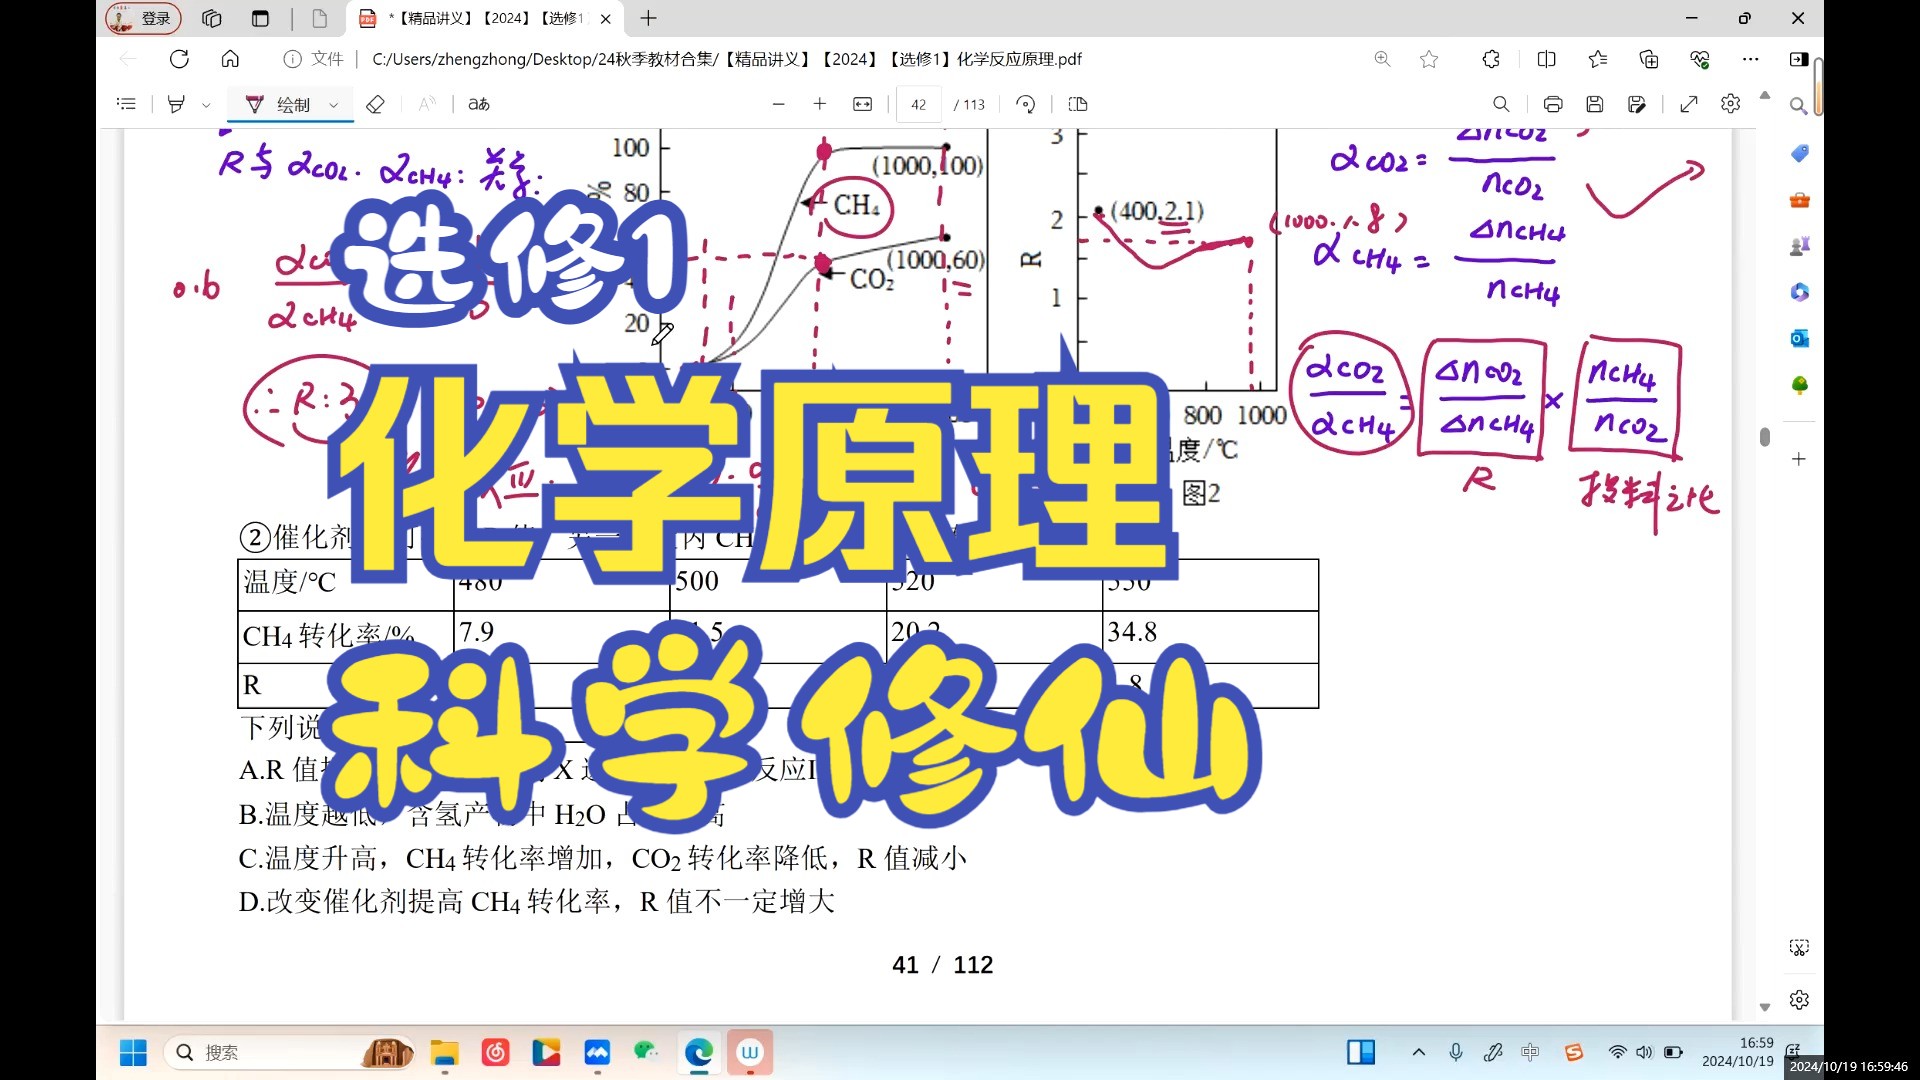Viewport: 1920px width, 1080px height.
Task: Switch to two-page view layout
Action: tap(1077, 104)
